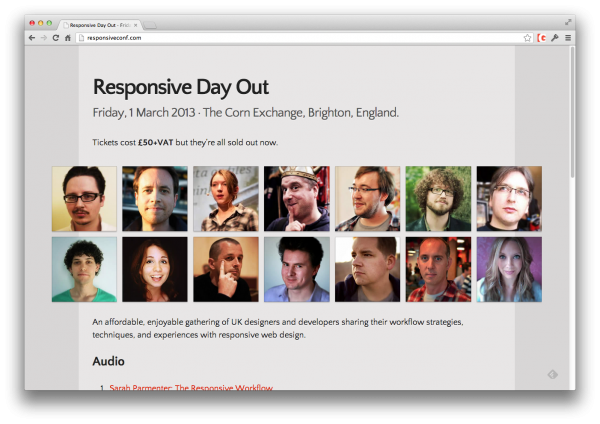Select photo of man glancing sideways in hoodie
The height and width of the screenshot is (424, 600).
coord(367,269)
